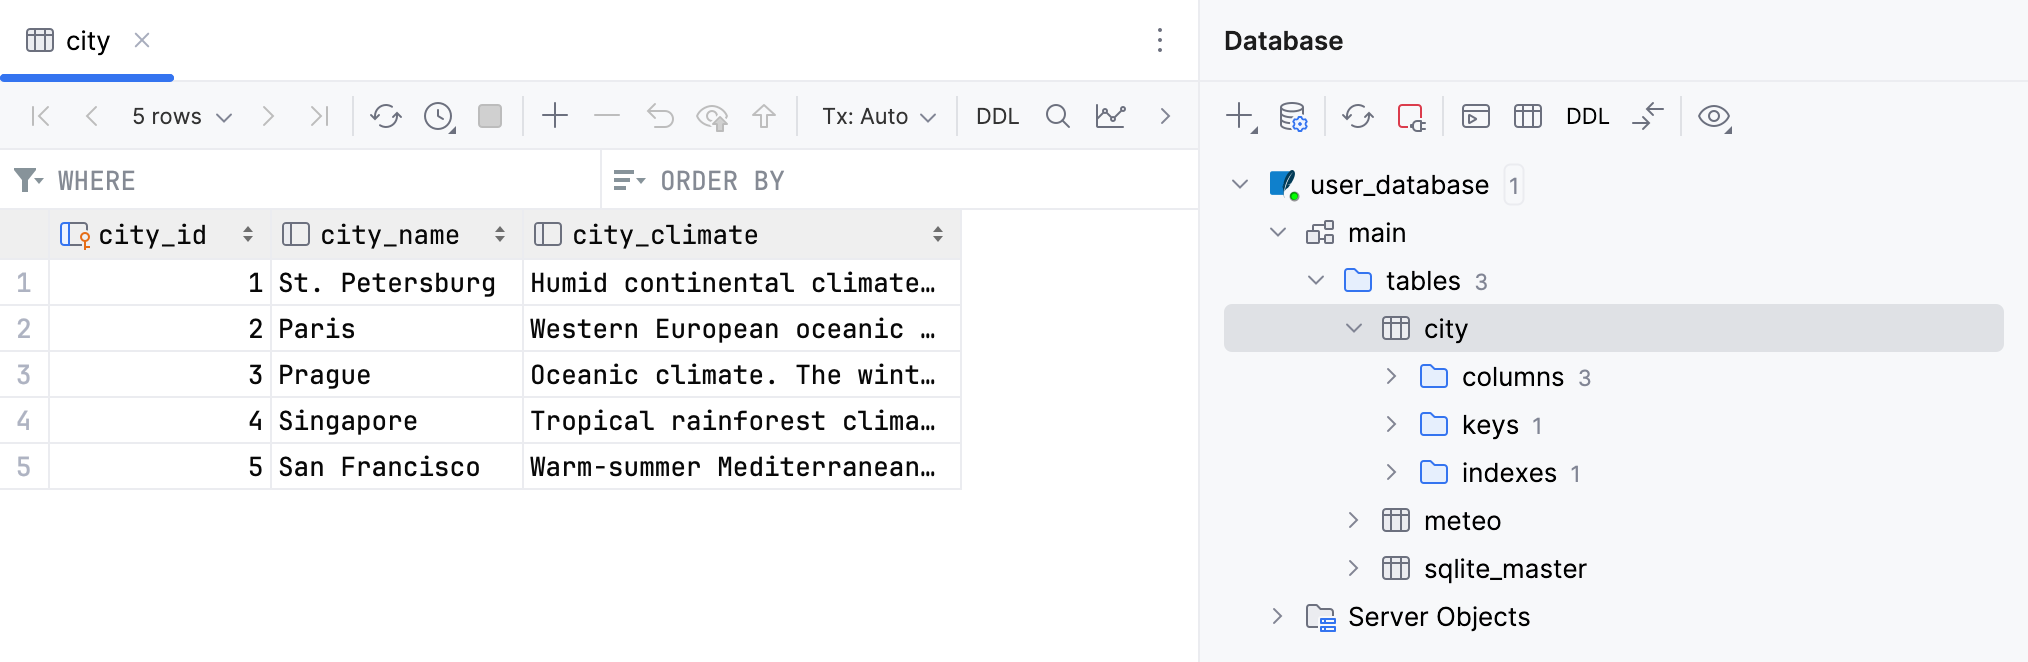Toggle sorting on city_name column
The height and width of the screenshot is (662, 2028).
point(499,235)
